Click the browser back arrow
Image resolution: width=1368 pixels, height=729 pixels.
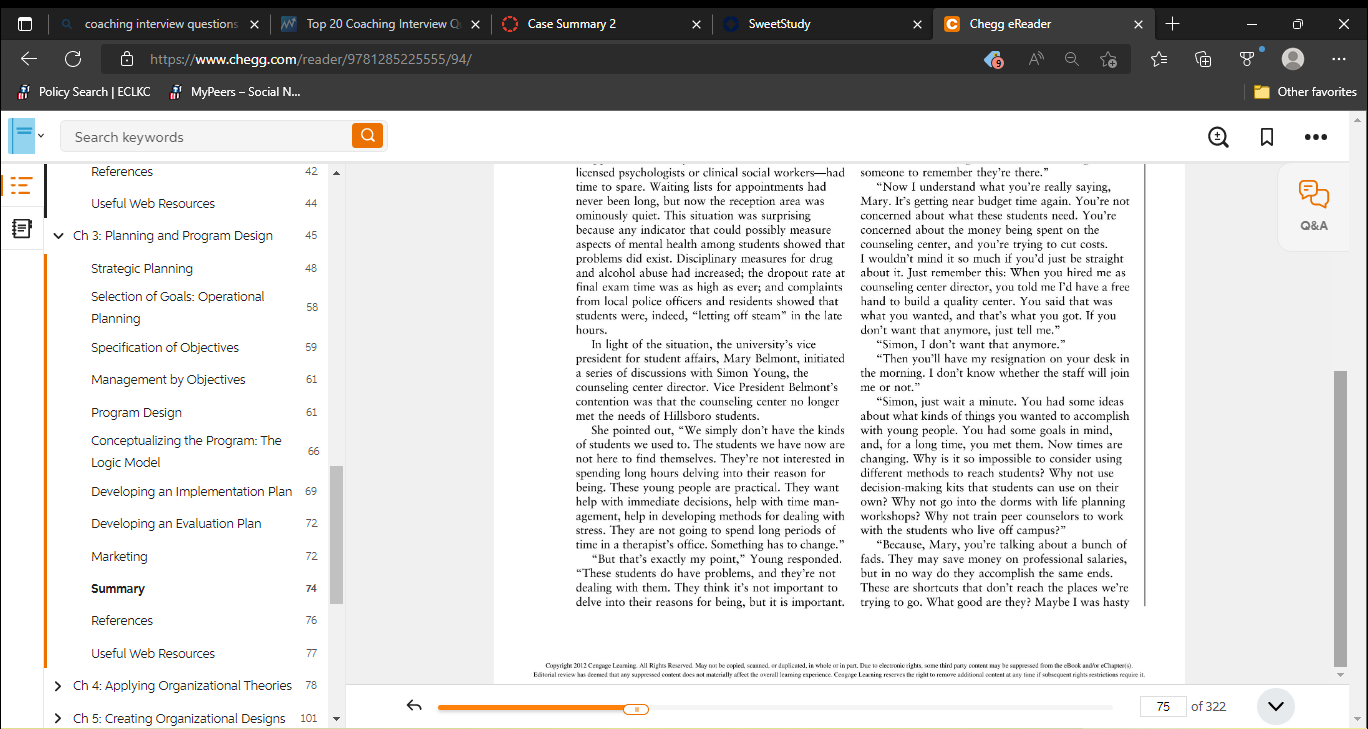[x=28, y=59]
